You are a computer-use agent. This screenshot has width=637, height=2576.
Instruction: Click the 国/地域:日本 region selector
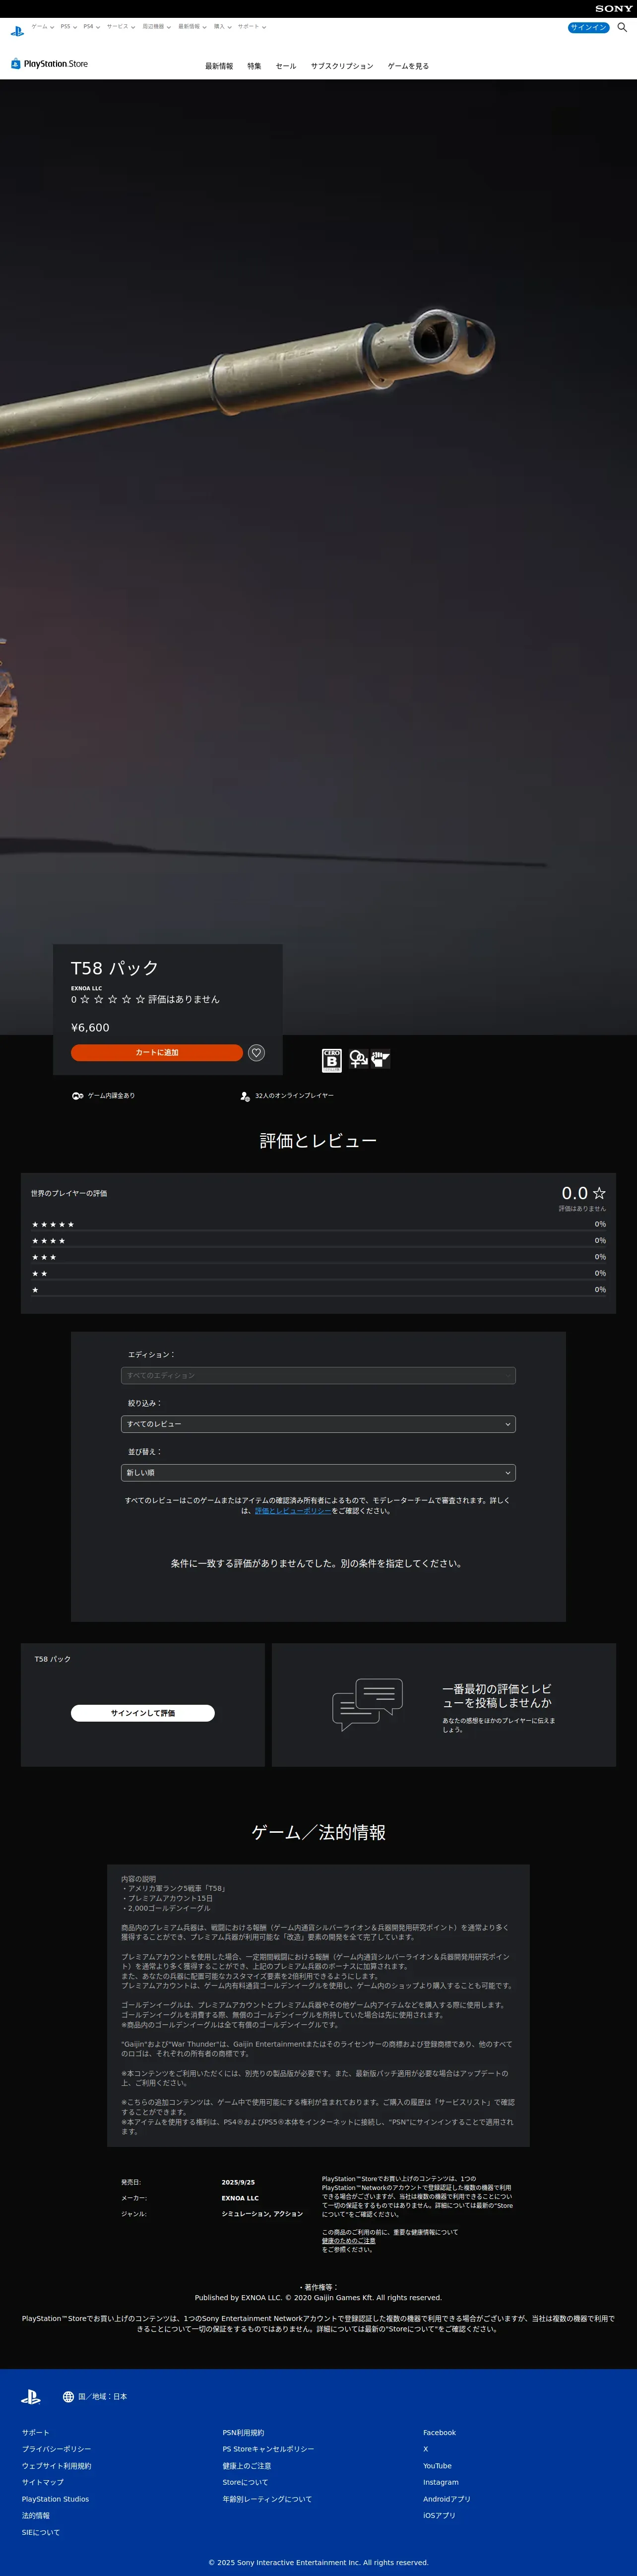click(x=95, y=2396)
